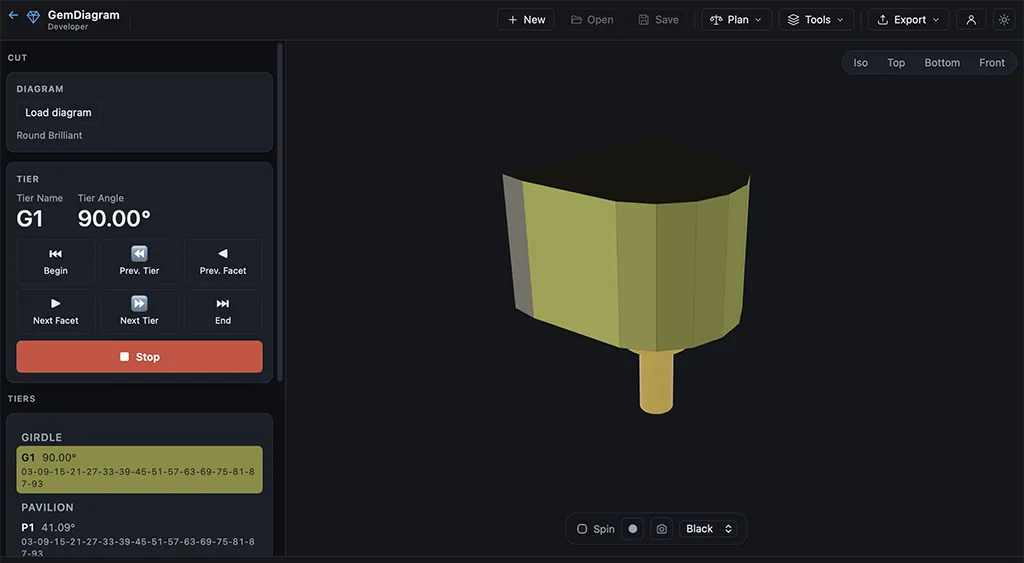Click the back arrow icon
Screen dimensions: 1024x563
13,15
